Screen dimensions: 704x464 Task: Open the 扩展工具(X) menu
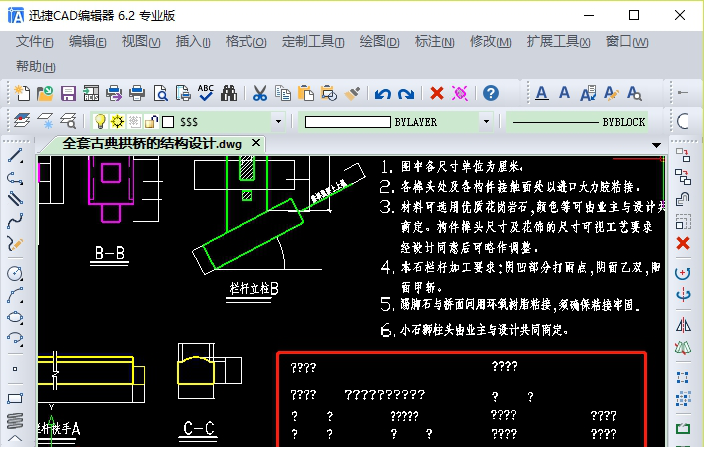(x=558, y=42)
